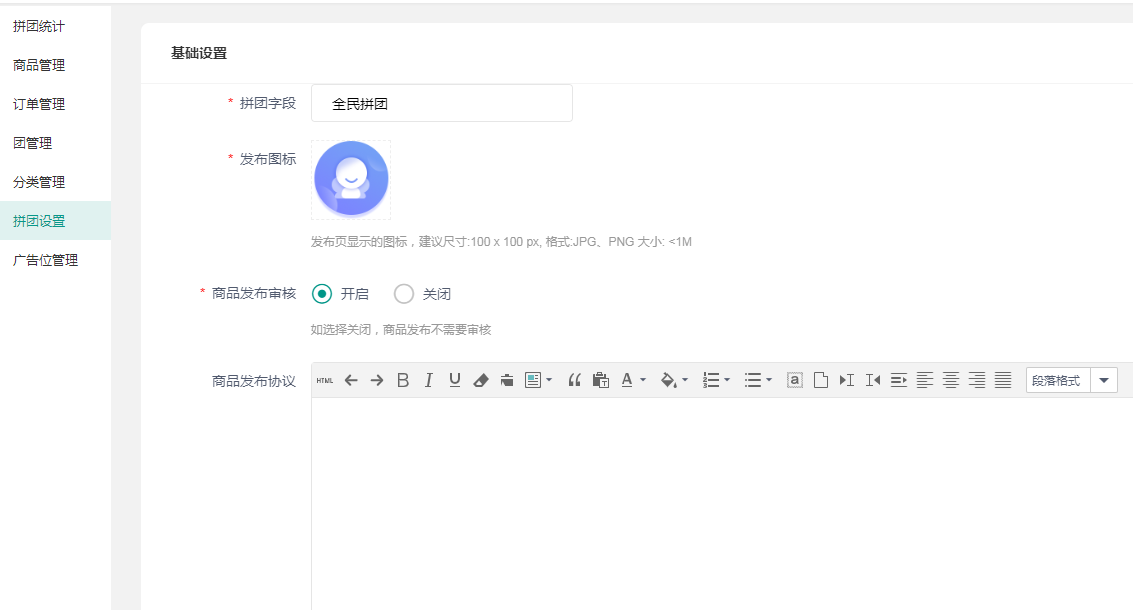Toggle italic formatting

[x=429, y=380]
